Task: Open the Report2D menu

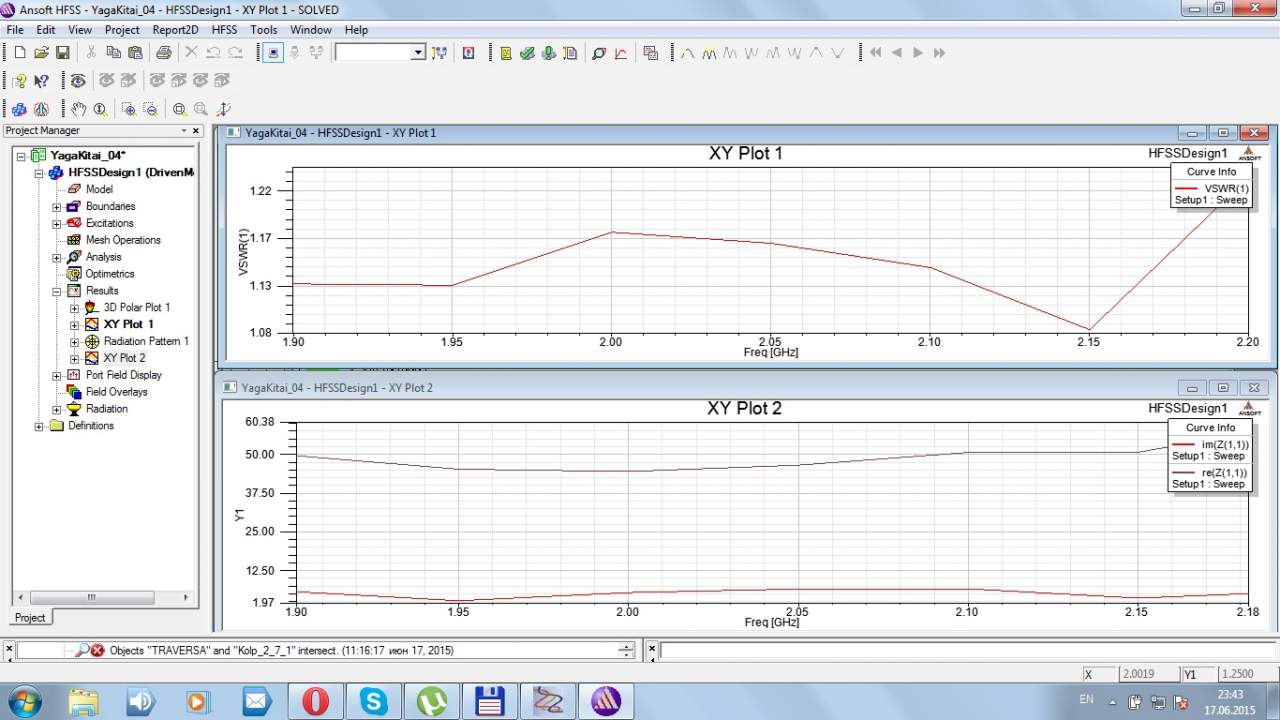Action: pyautogui.click(x=175, y=30)
